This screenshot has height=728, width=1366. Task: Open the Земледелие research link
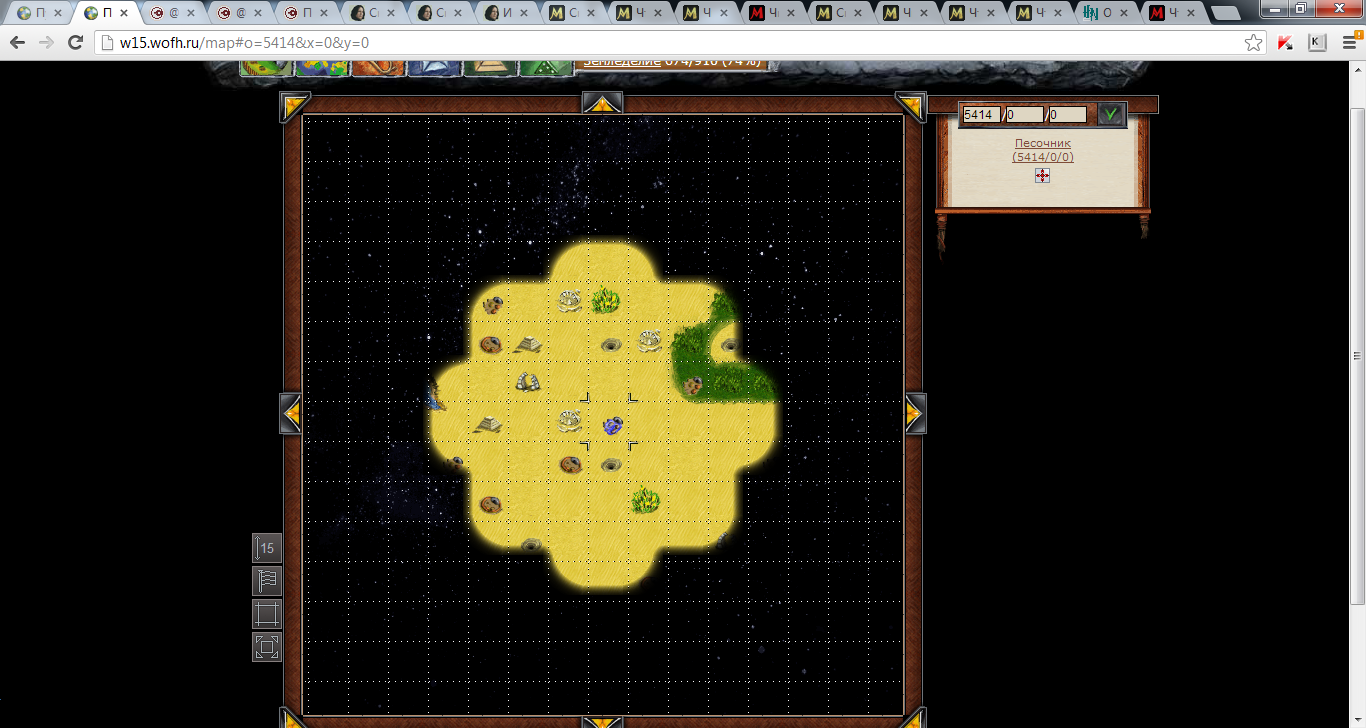pyautogui.click(x=621, y=62)
